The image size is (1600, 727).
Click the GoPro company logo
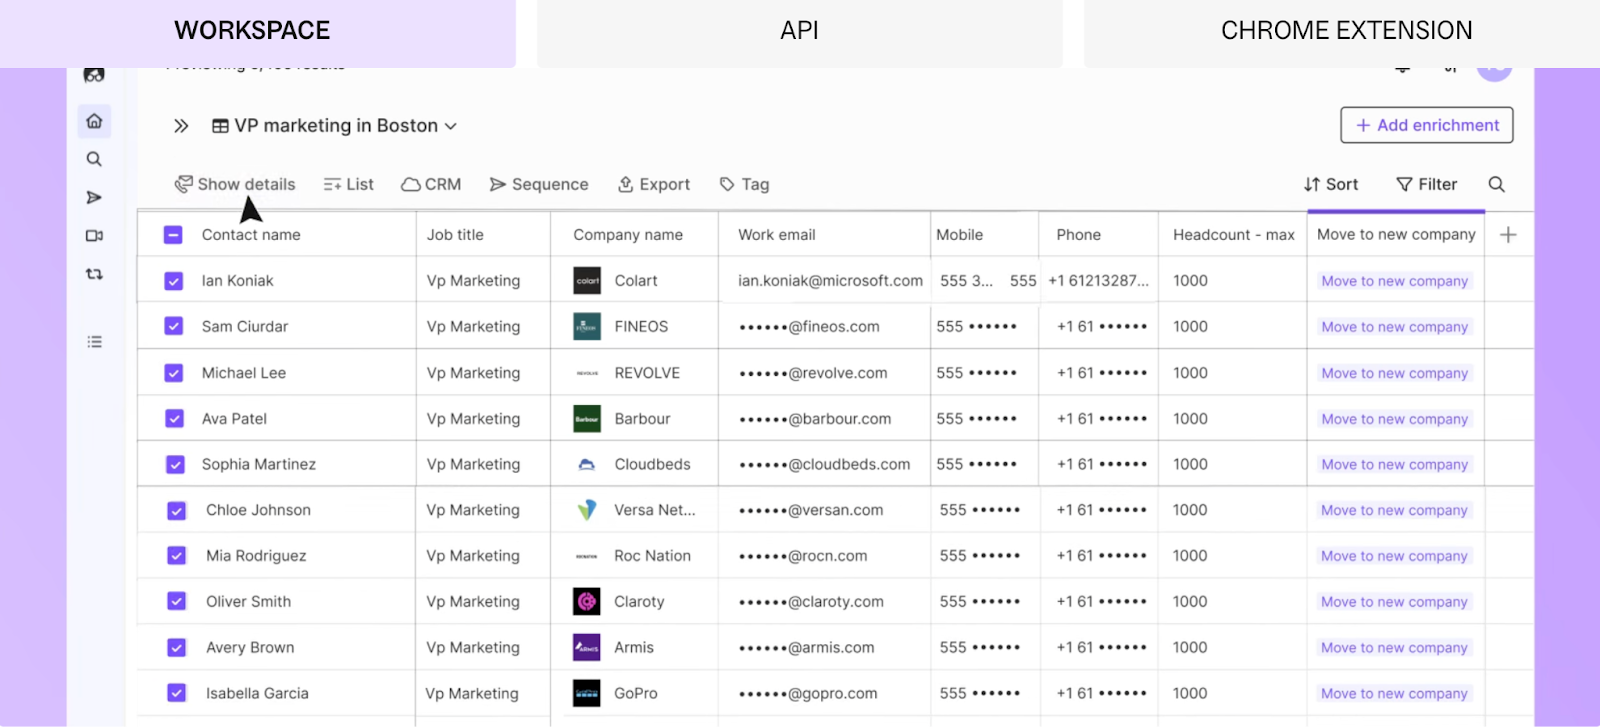click(587, 693)
